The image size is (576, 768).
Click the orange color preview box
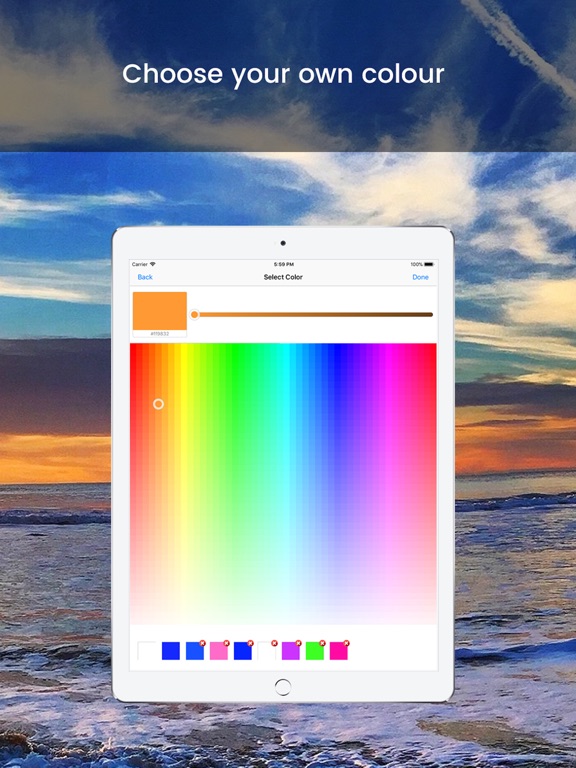160,311
